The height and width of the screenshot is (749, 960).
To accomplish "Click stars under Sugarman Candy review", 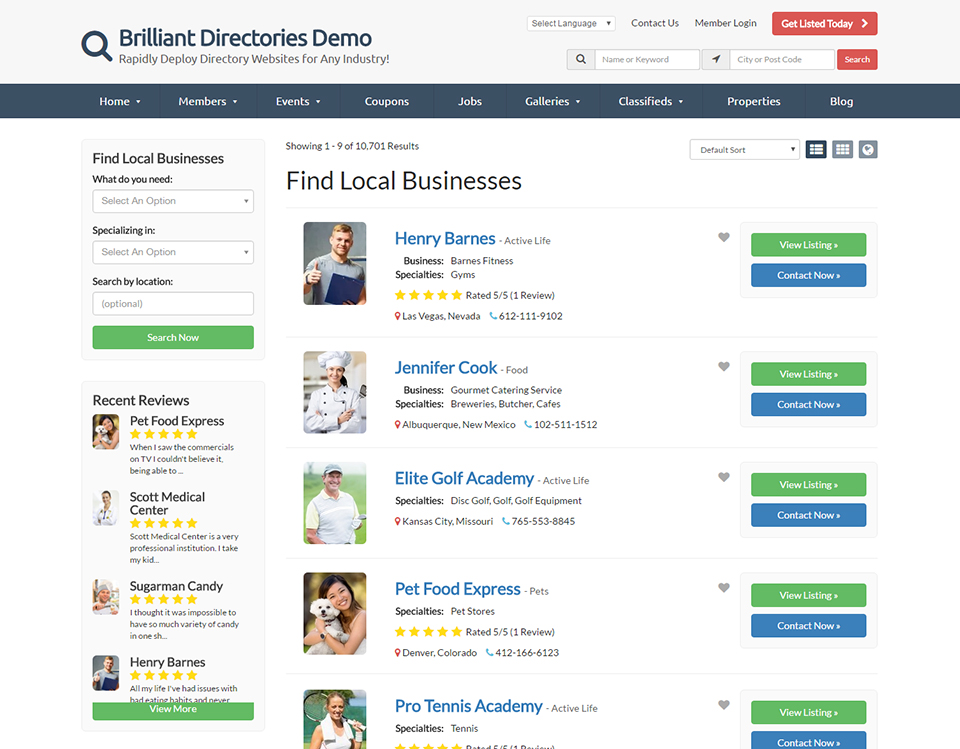I will click(163, 599).
